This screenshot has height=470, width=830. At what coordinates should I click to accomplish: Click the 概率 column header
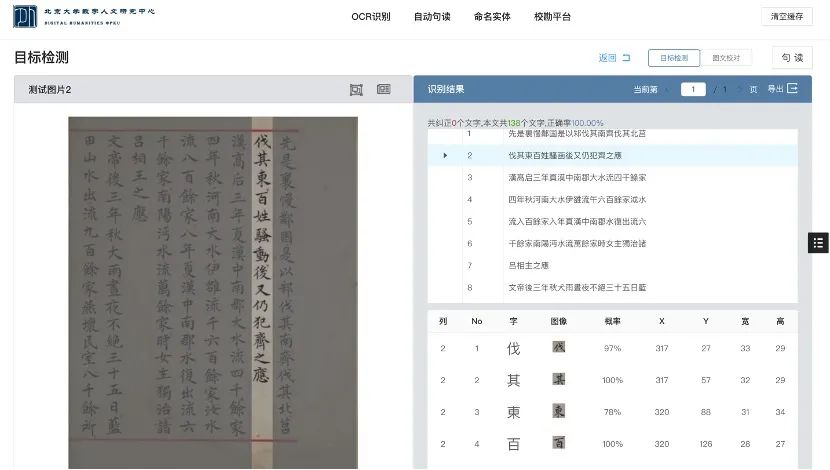[x=612, y=321]
